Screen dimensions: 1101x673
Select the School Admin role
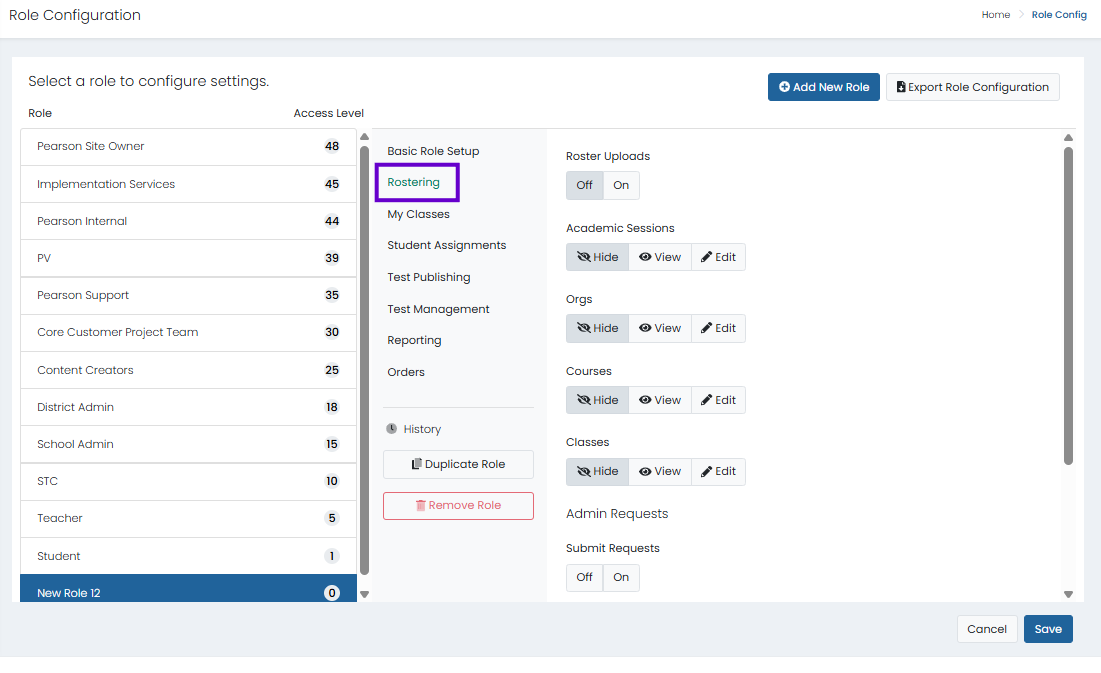point(188,444)
